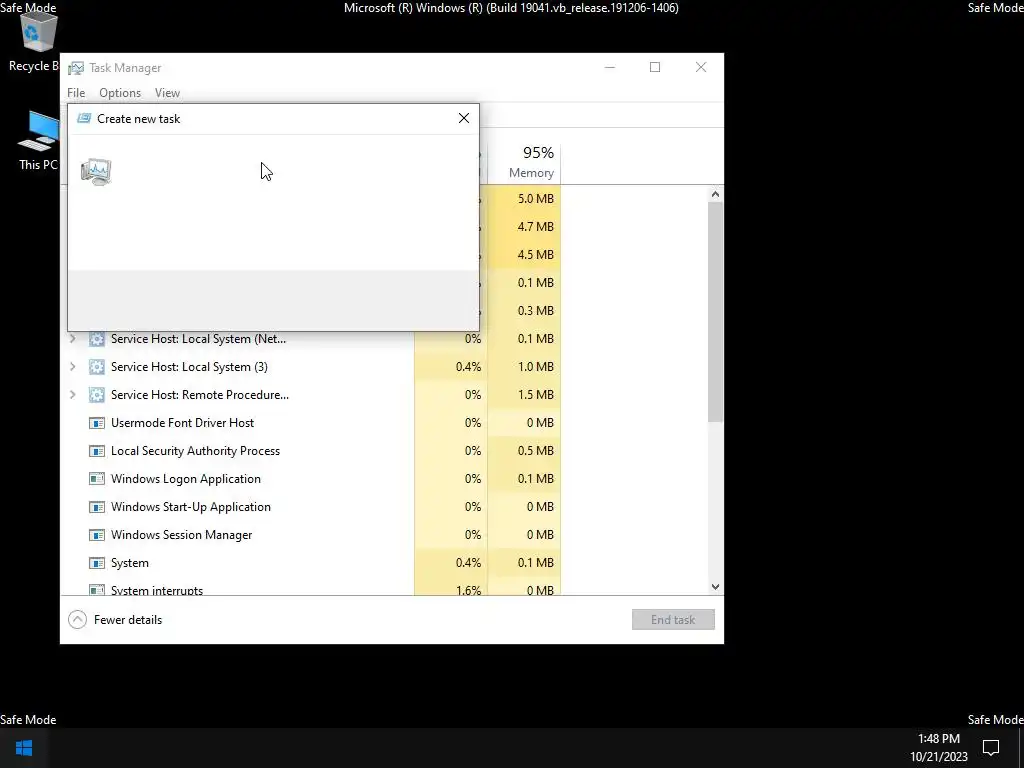The width and height of the screenshot is (1024, 768).
Task: Close the Create new task dialog
Action: tap(464, 118)
